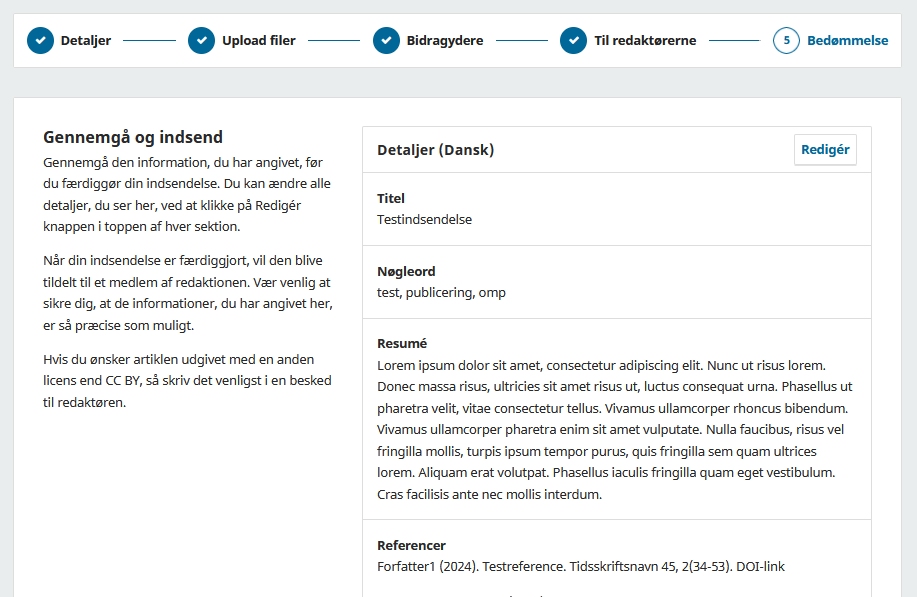The image size is (917, 597).
Task: Click the checkmark icon beside Bidragydere
Action: (x=386, y=41)
